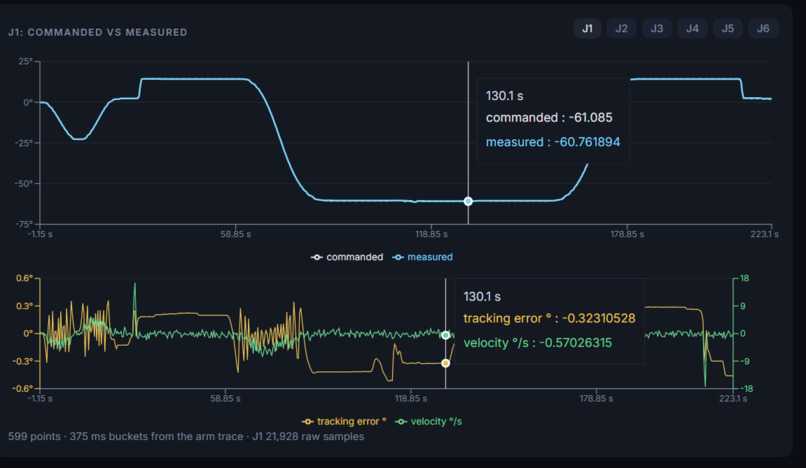
Task: Toggle the commanded series in legend
Action: pos(347,257)
